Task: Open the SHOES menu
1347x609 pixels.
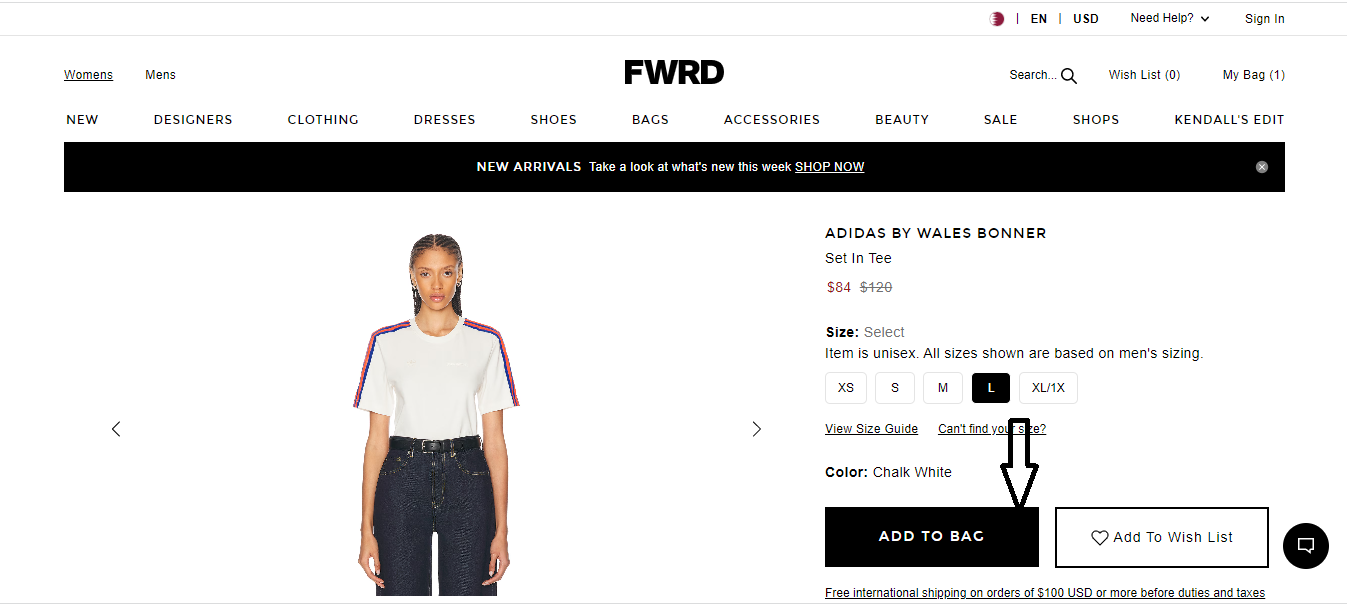Action: coord(554,119)
